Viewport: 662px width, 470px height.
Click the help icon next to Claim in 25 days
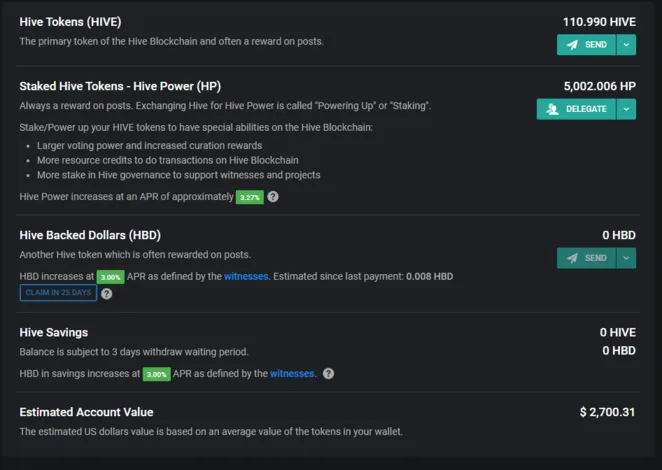pos(107,293)
